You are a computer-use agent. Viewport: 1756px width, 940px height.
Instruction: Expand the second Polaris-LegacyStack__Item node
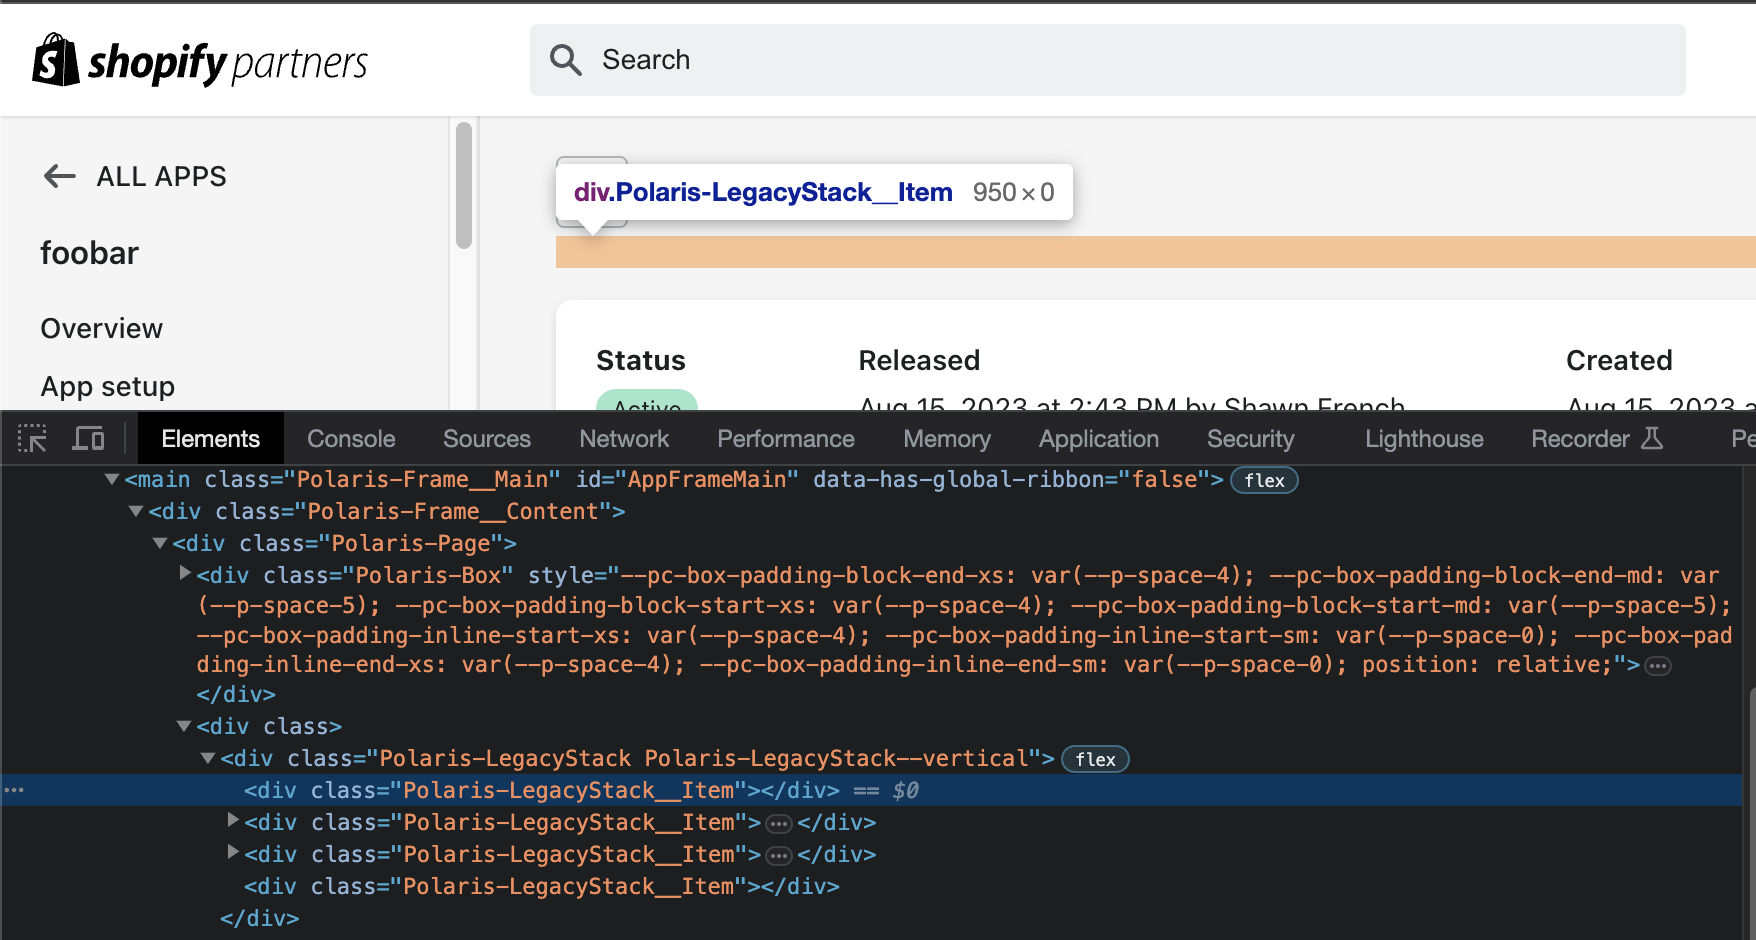click(232, 821)
